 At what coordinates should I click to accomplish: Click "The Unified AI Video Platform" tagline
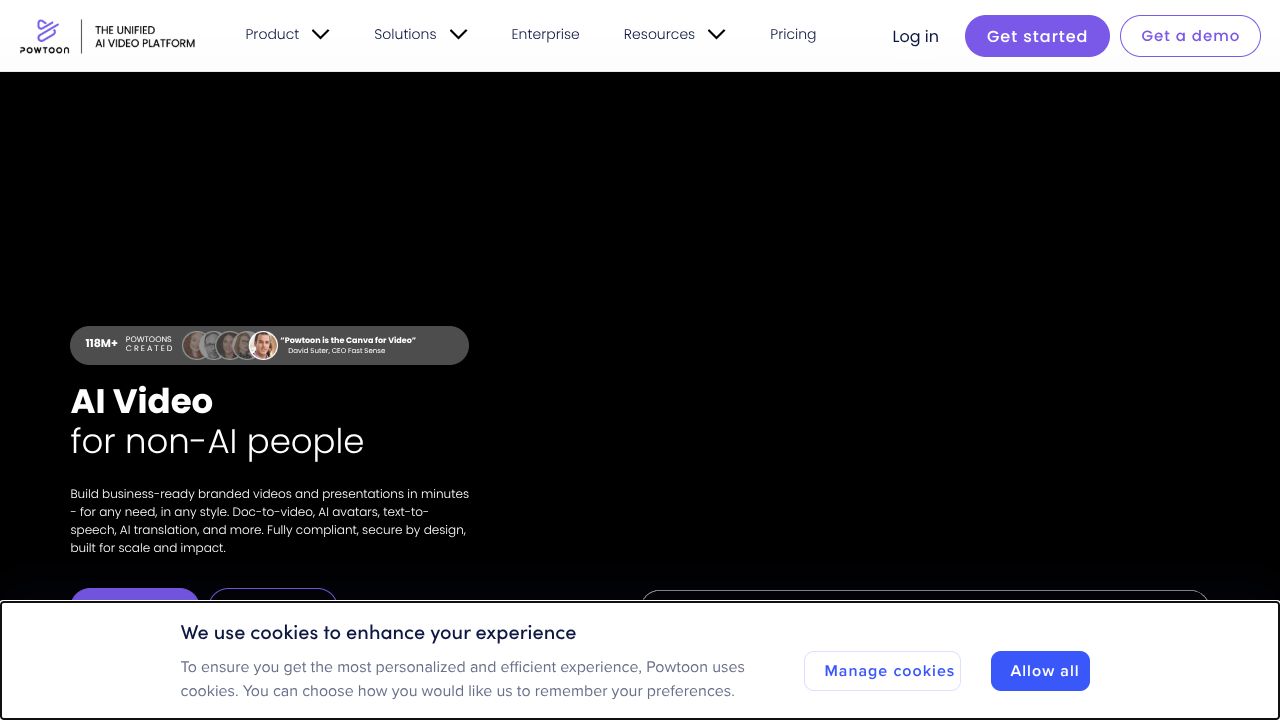145,37
